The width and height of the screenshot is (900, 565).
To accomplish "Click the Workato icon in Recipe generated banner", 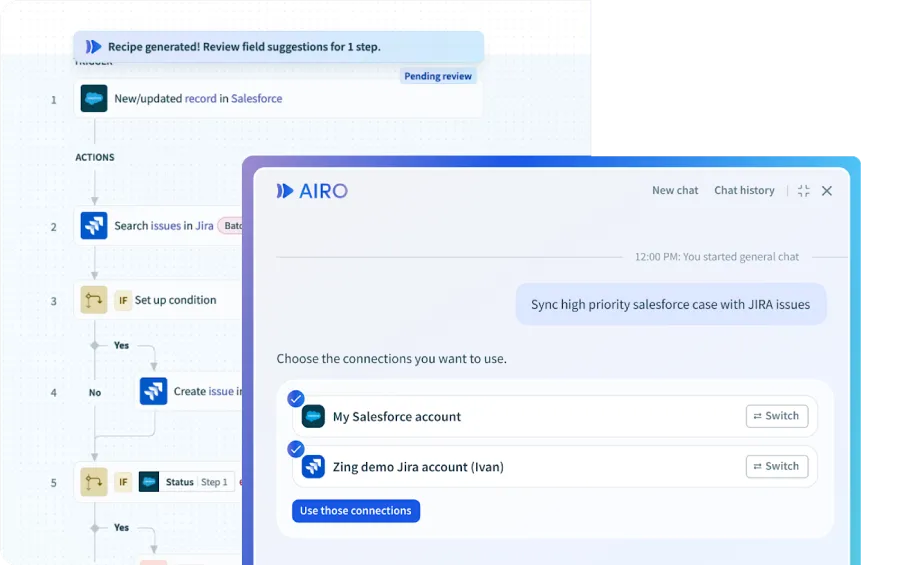I will click(93, 47).
